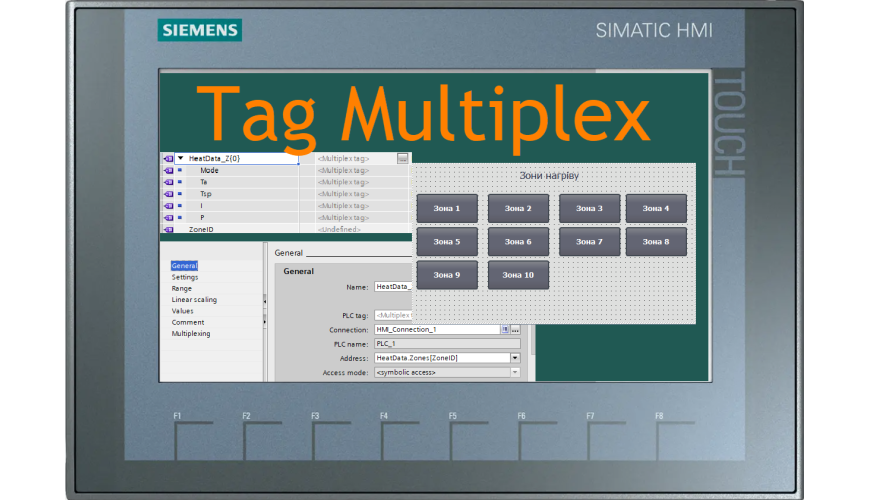Viewport: 870px width, 500px height.
Task: Open Comment in the properties navigation
Action: point(188,322)
